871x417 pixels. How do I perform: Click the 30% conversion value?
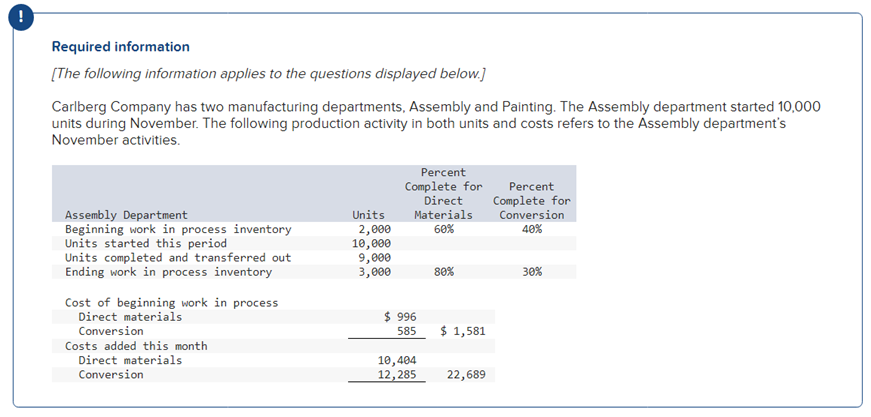tap(532, 272)
